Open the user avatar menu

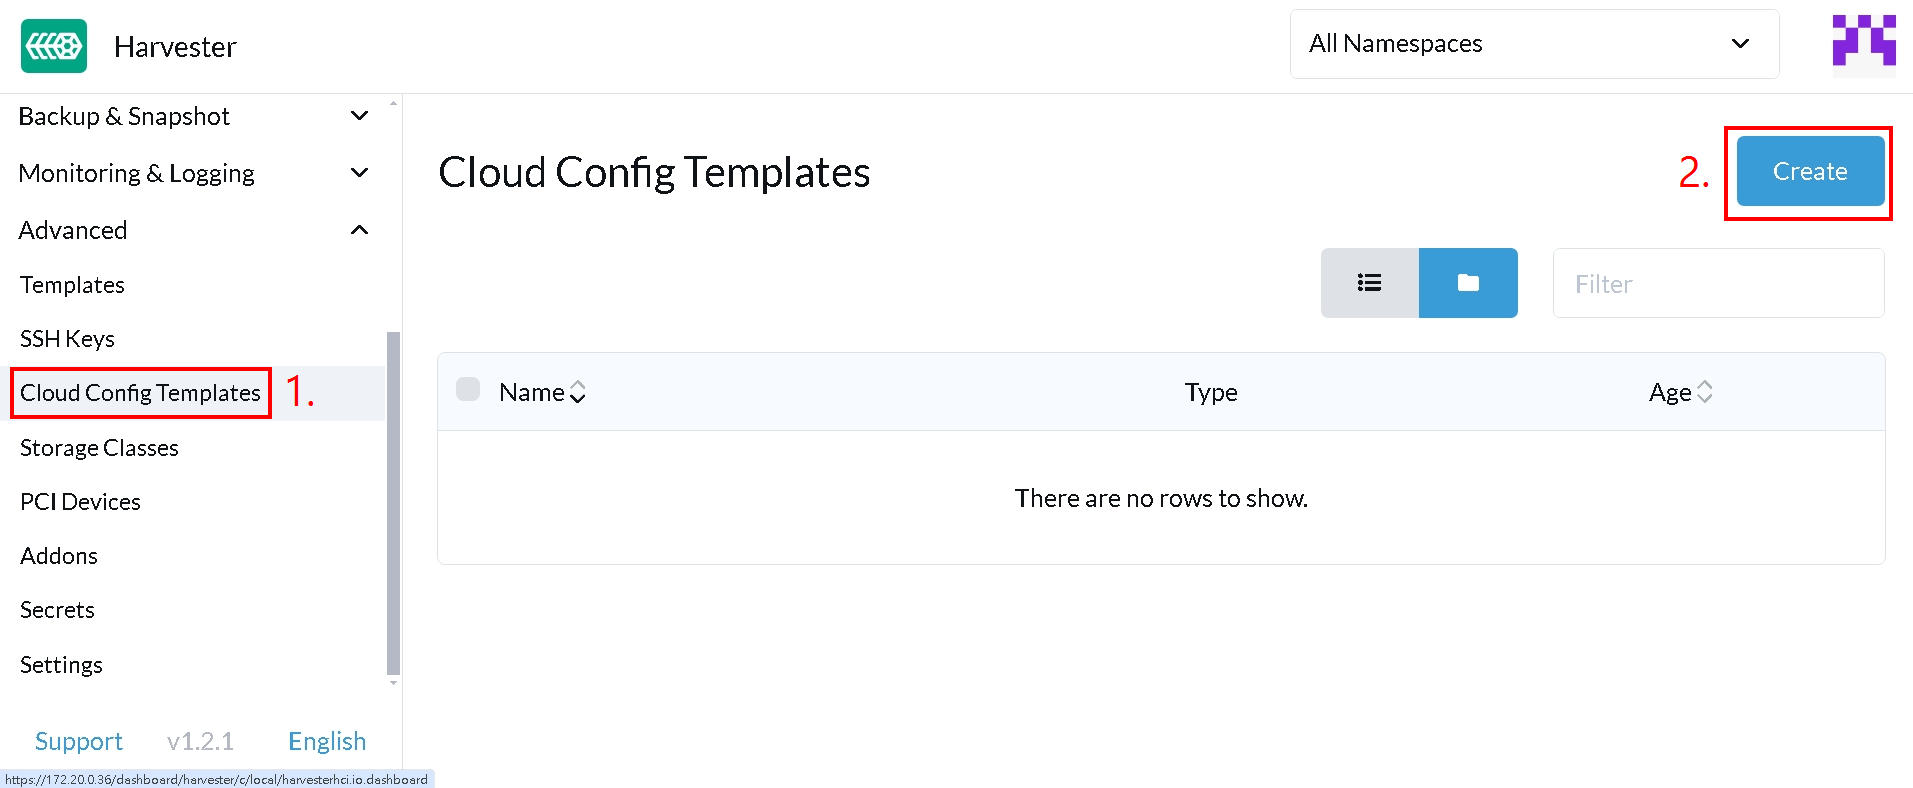[x=1864, y=45]
